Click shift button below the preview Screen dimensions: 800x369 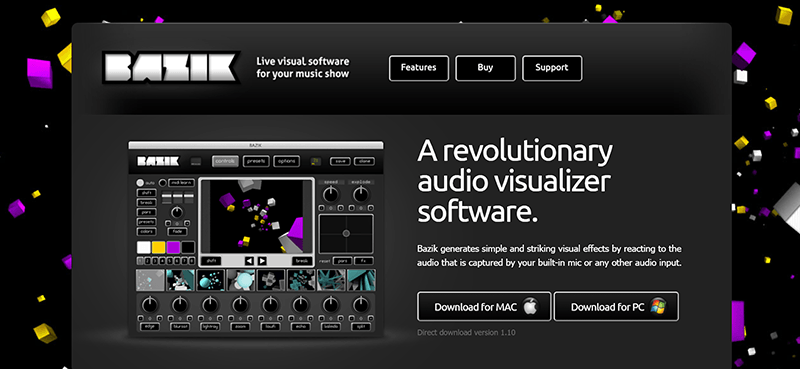click(x=211, y=261)
